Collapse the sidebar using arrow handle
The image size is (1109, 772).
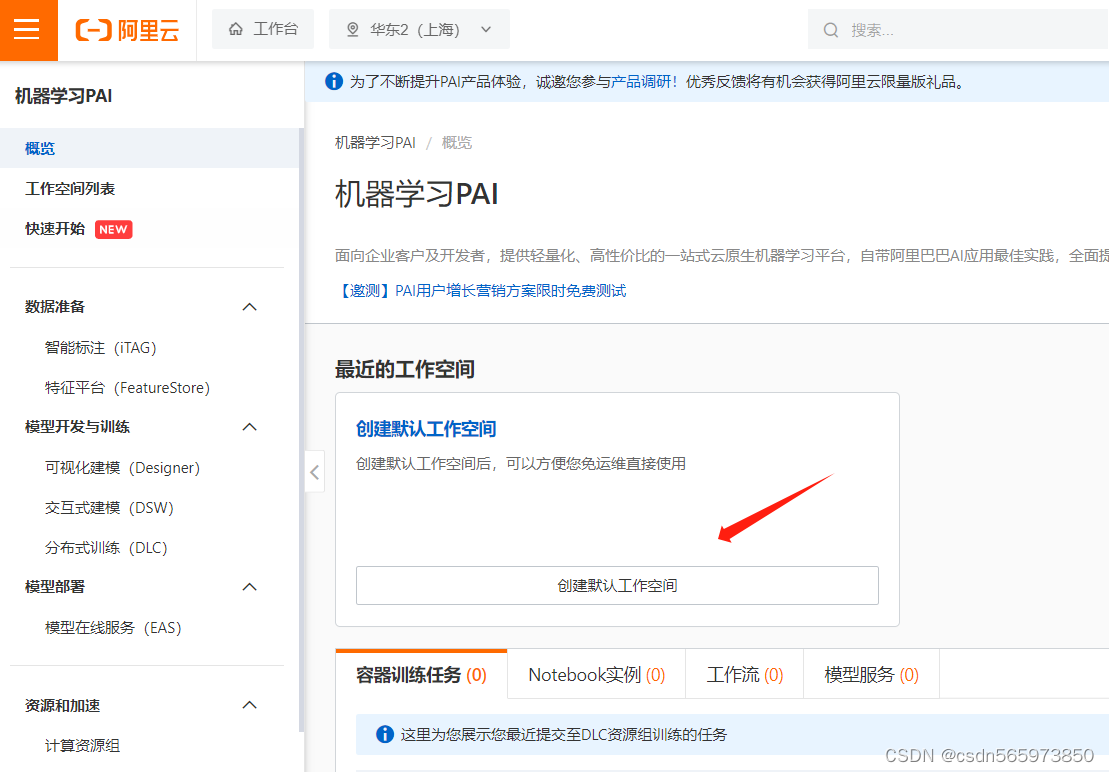(x=315, y=472)
